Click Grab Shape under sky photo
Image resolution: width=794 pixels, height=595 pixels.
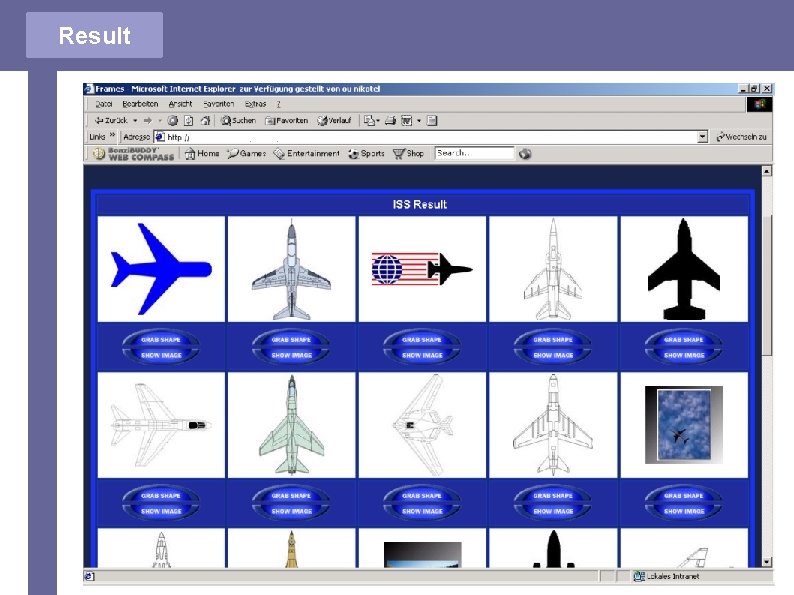coord(684,496)
